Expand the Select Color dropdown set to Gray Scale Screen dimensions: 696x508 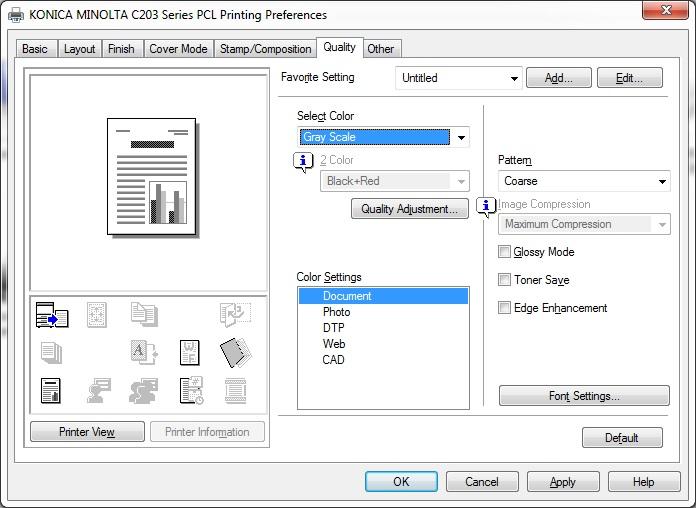[383, 137]
